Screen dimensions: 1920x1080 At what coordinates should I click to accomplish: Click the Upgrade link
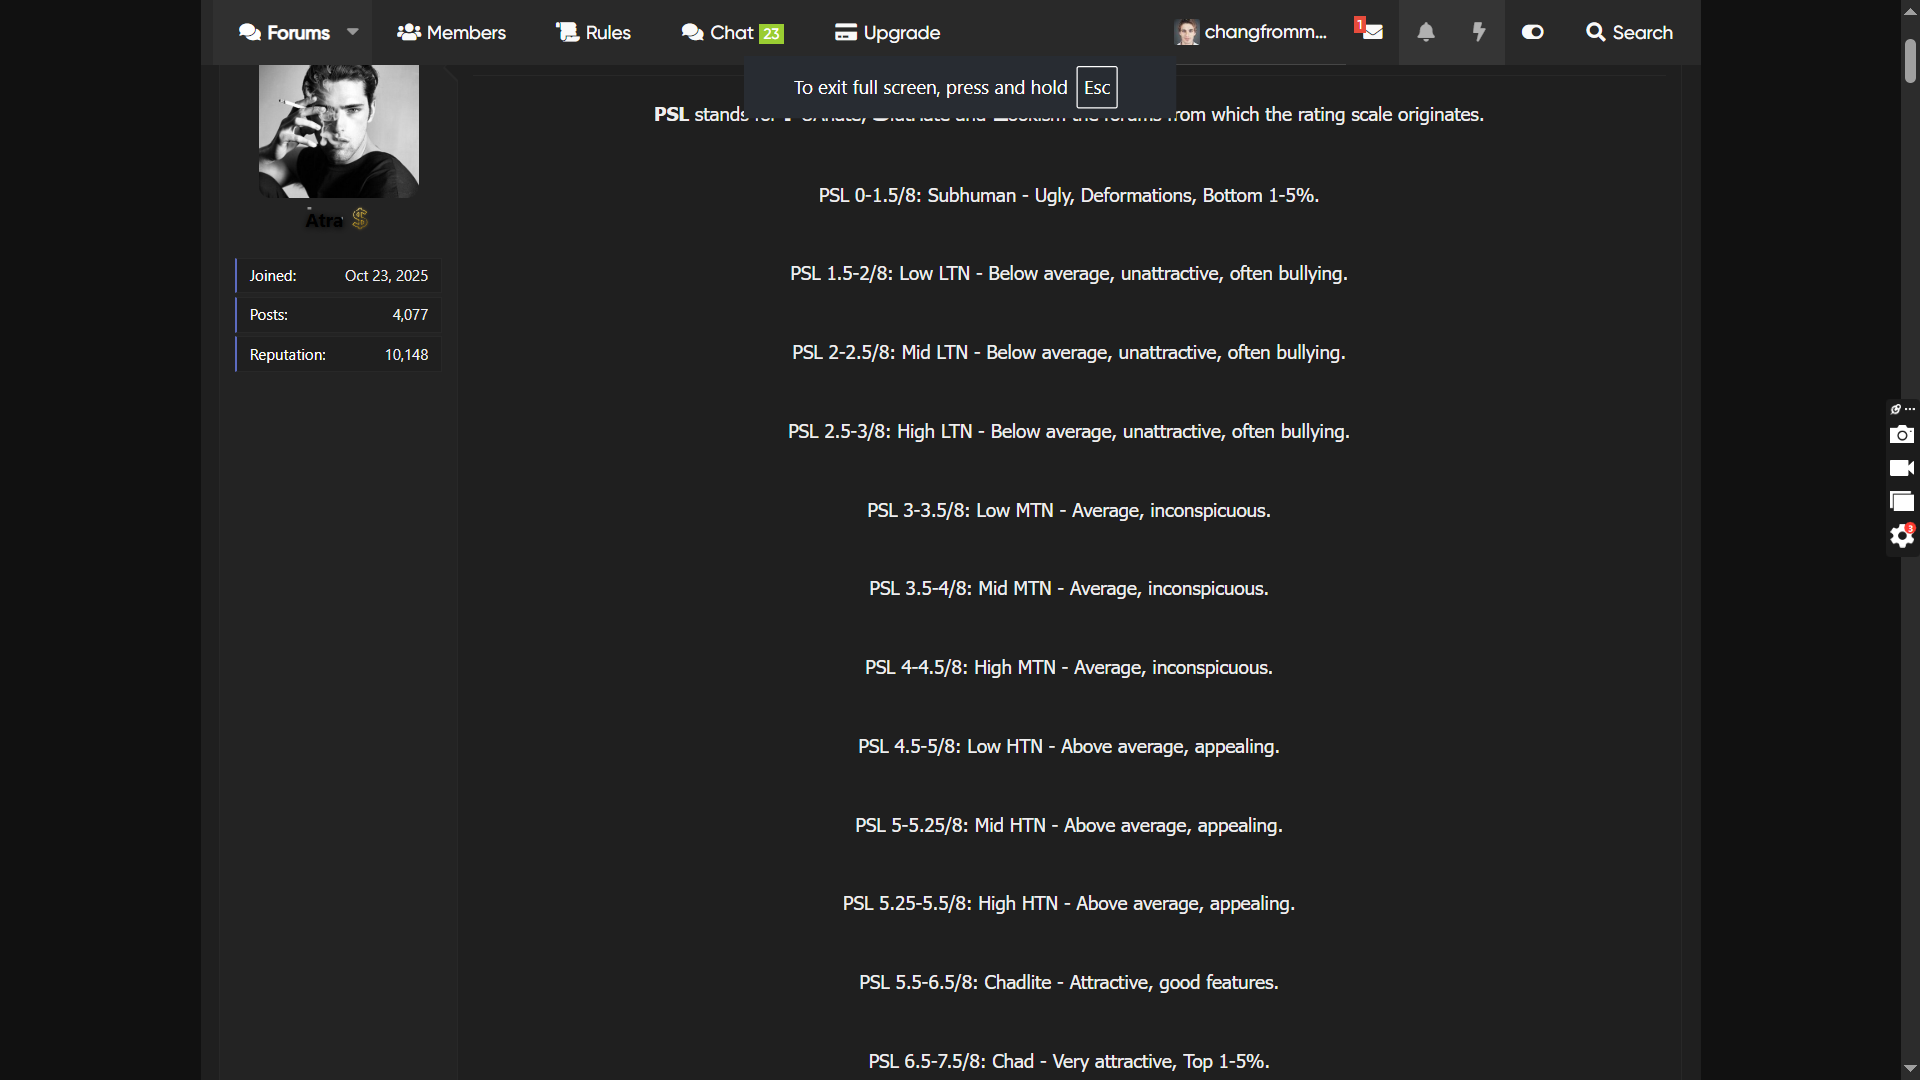[887, 32]
